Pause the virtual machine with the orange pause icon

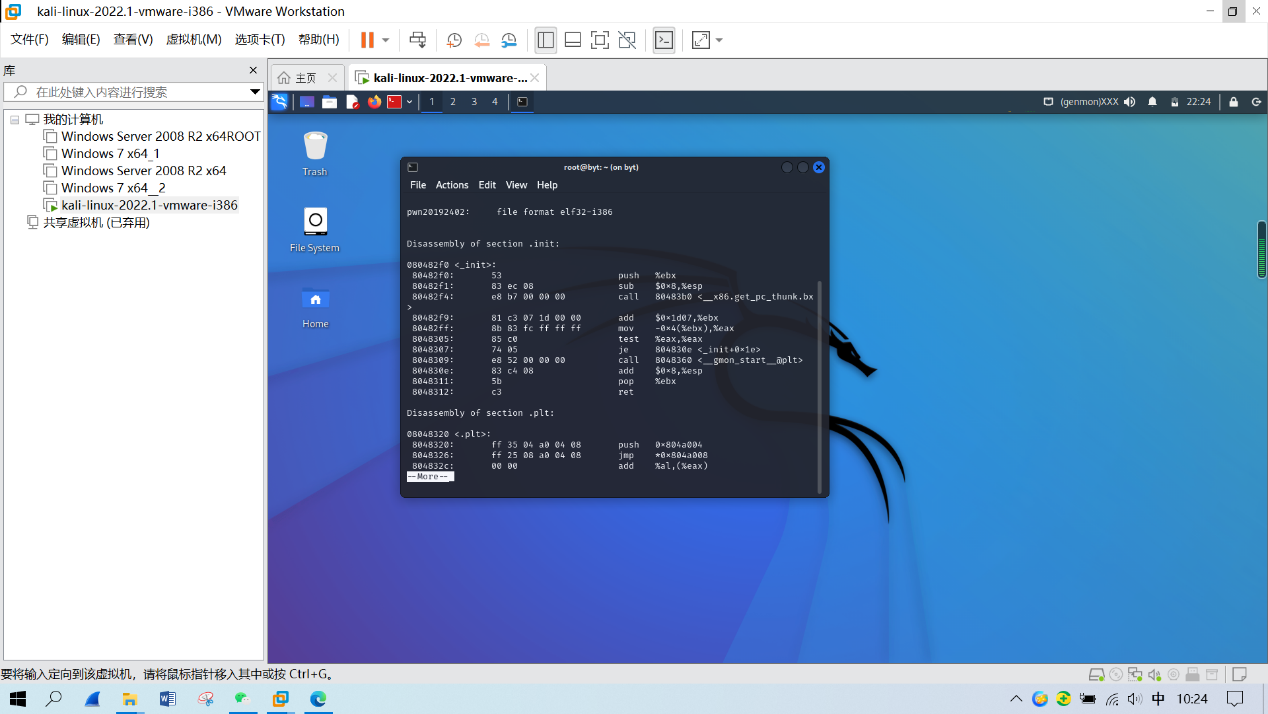coord(367,40)
